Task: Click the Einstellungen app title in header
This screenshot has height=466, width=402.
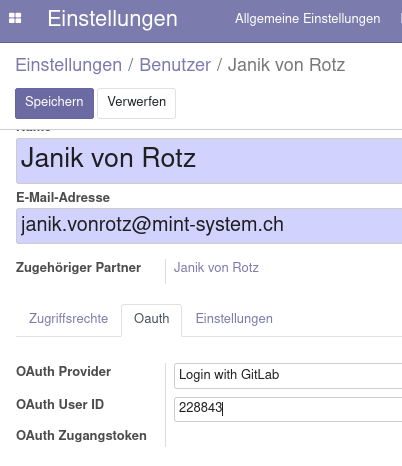Action: tap(112, 19)
